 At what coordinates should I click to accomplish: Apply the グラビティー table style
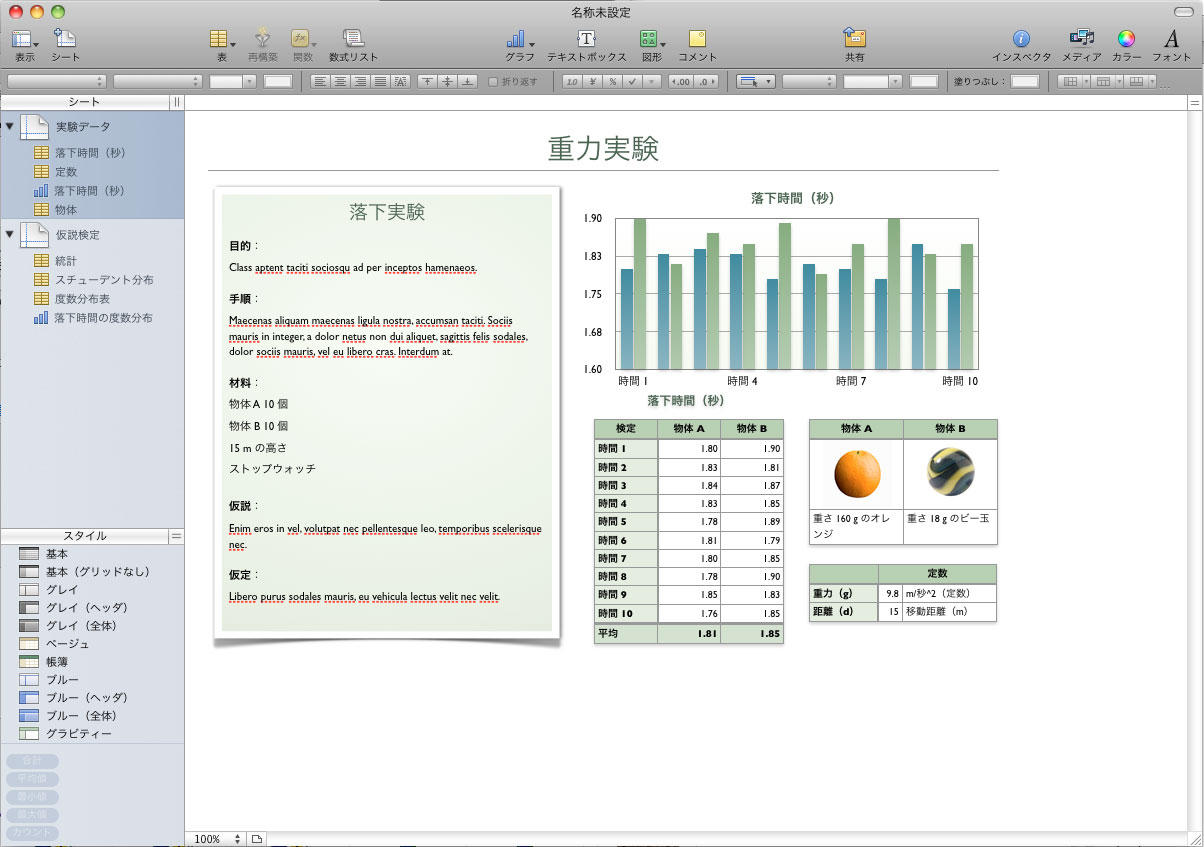pos(78,734)
